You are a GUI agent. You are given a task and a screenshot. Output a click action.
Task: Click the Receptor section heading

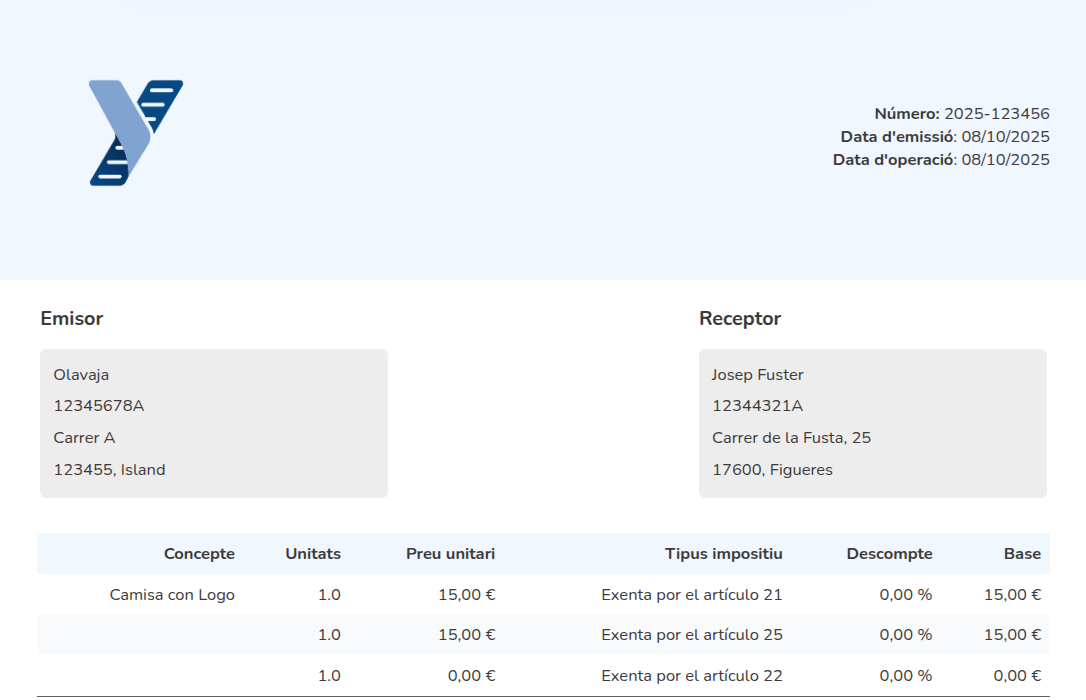pyautogui.click(x=740, y=319)
